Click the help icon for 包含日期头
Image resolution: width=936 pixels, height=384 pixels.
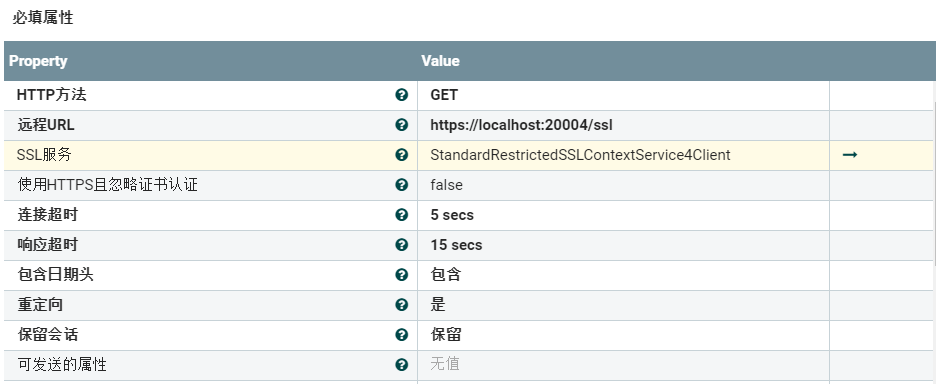(x=402, y=275)
